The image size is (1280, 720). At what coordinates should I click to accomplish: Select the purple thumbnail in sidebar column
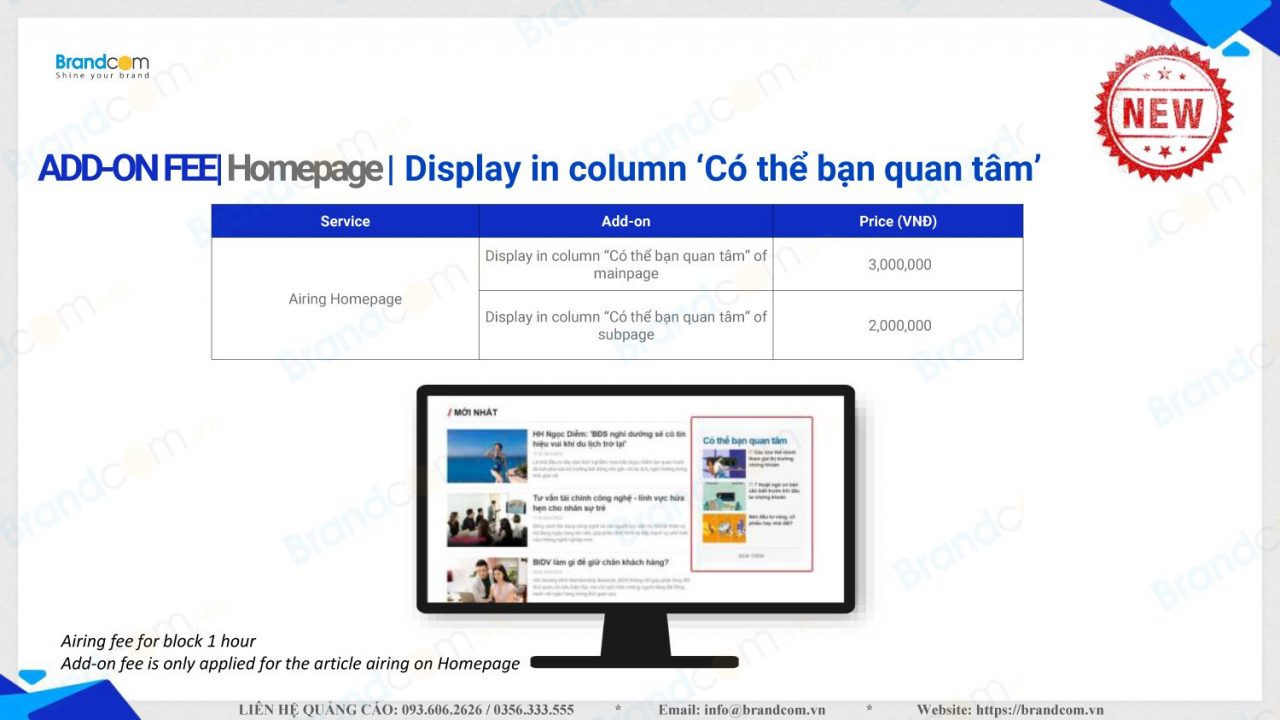click(724, 463)
